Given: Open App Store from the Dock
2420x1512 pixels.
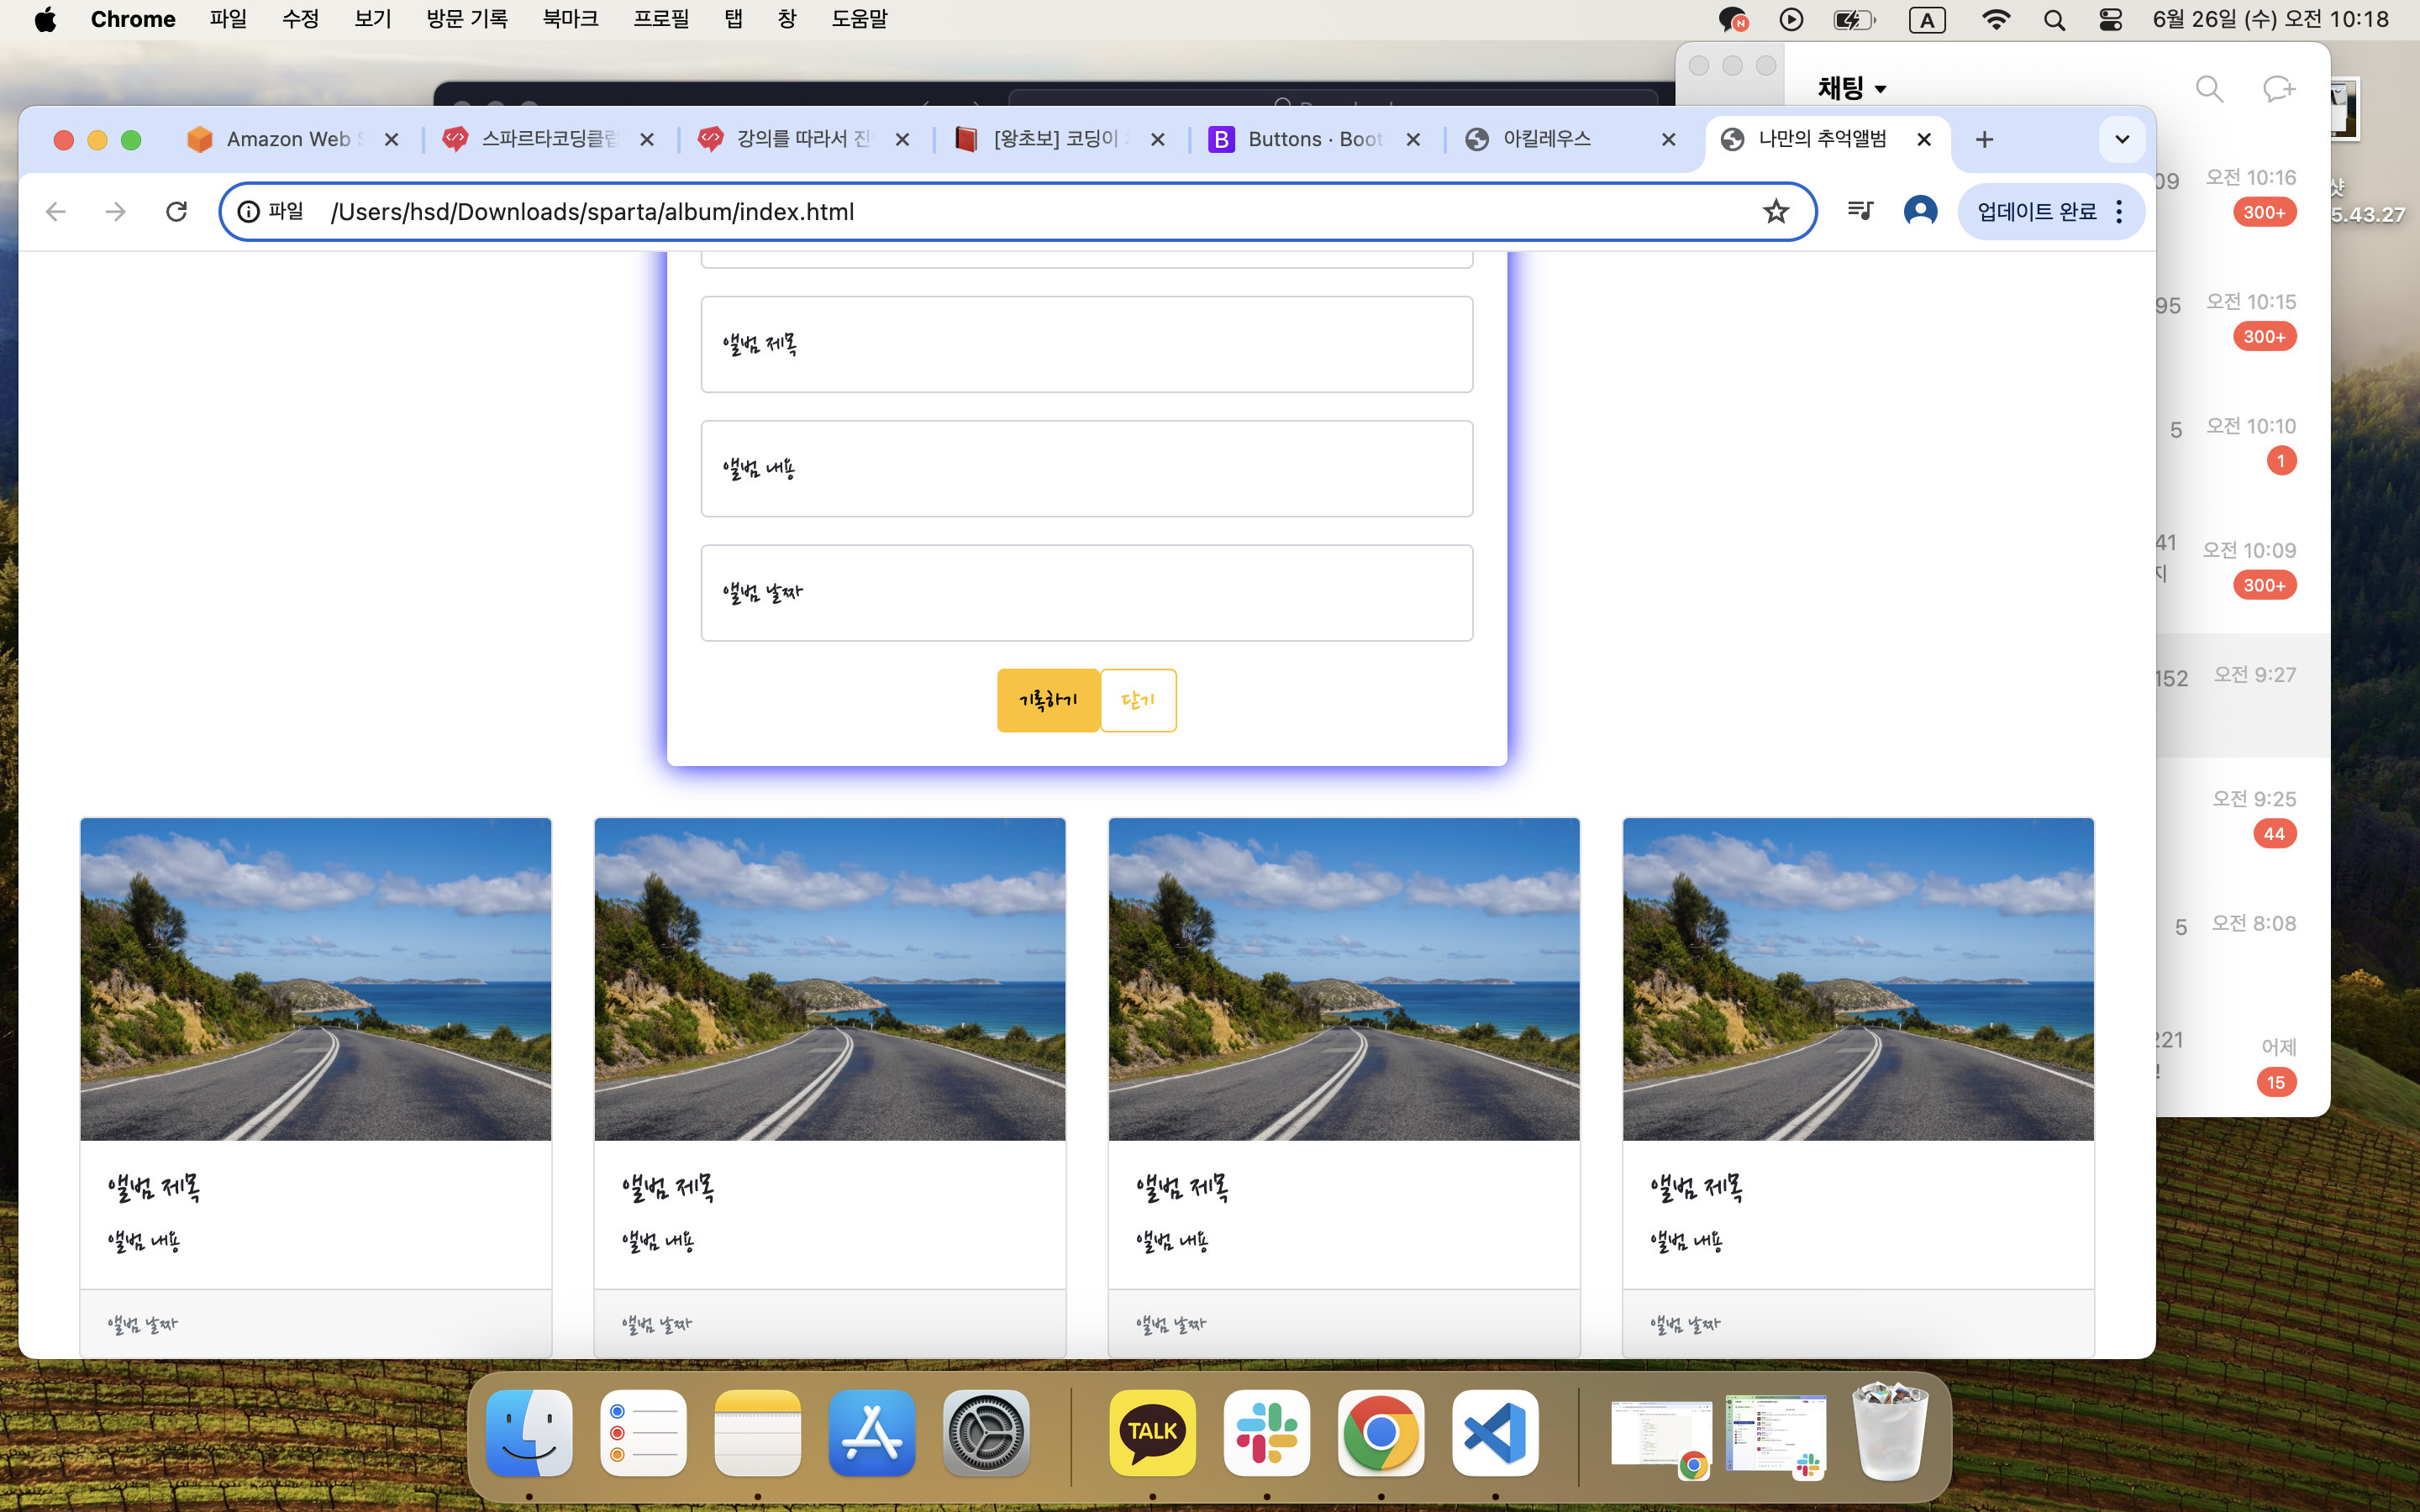Looking at the screenshot, I should coord(872,1433).
